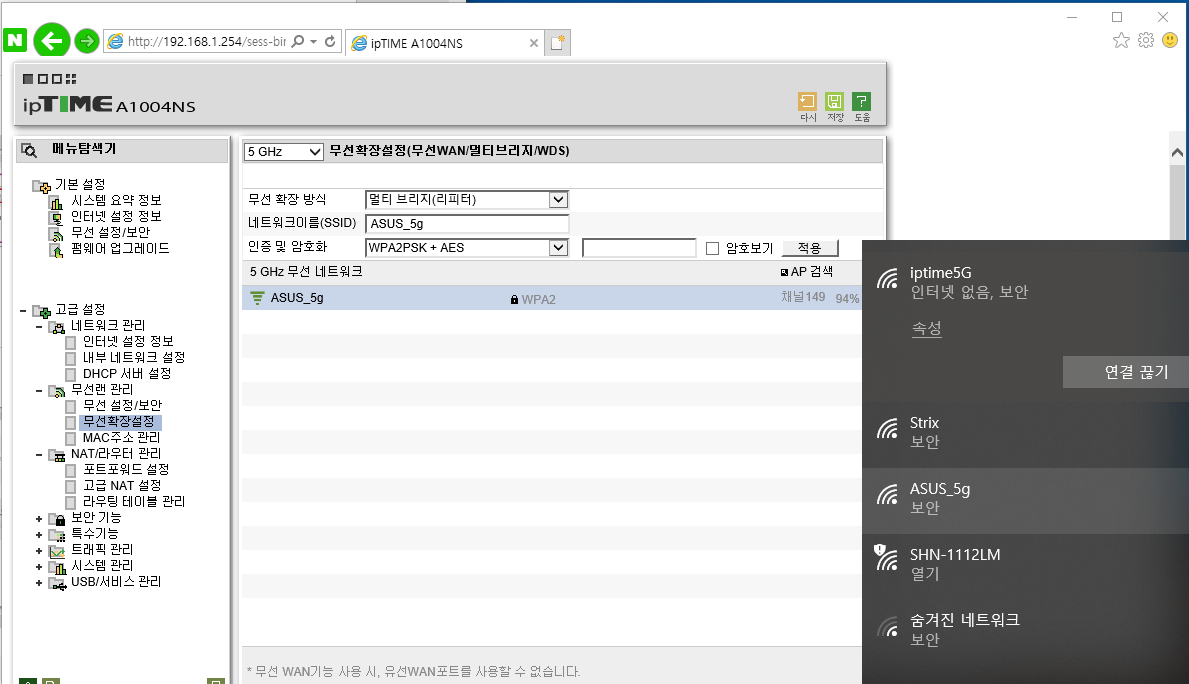Viewport: 1189px width, 684px height.
Task: Collapse the 무선랜 관리 node
Action: 39,391
